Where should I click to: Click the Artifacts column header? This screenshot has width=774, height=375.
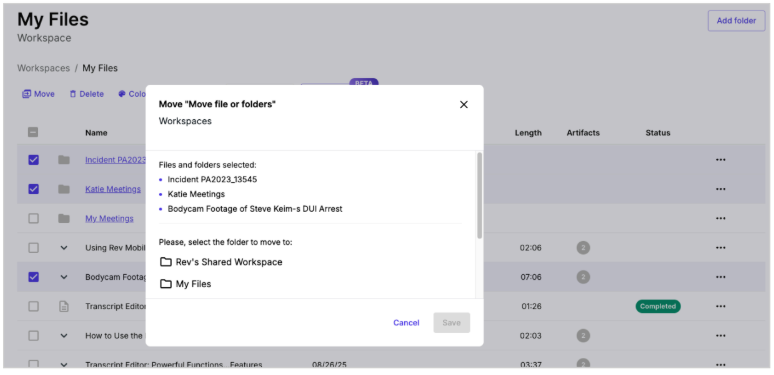pyautogui.click(x=583, y=133)
